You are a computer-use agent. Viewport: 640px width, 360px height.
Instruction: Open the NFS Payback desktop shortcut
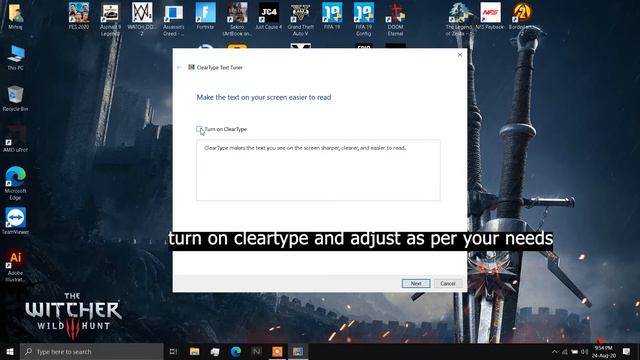490,16
